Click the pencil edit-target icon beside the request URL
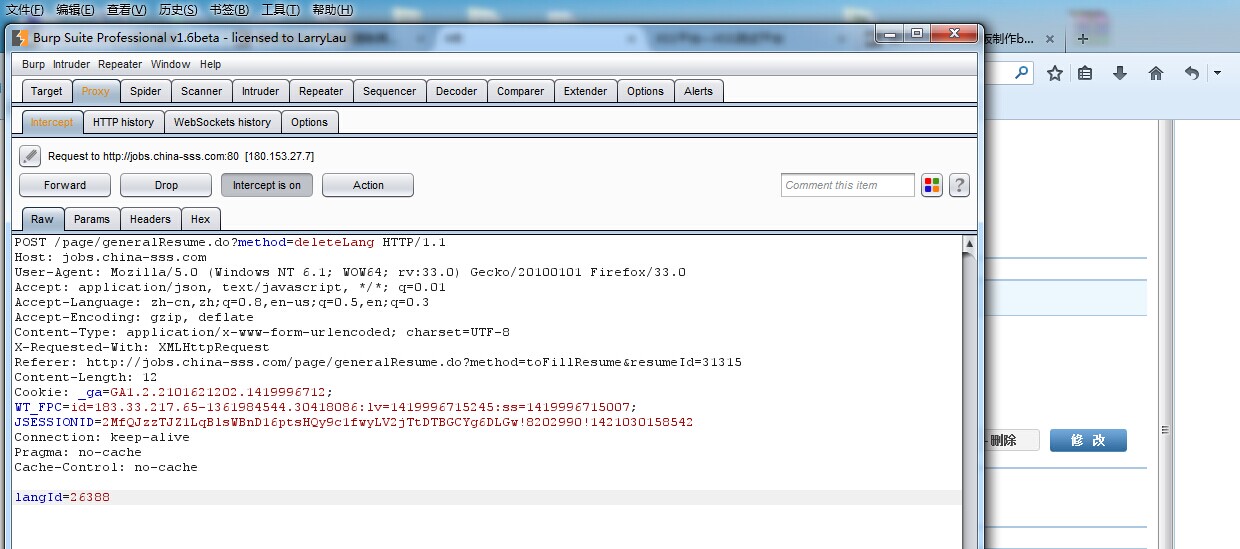Screen dimensions: 1240x549 (30, 156)
